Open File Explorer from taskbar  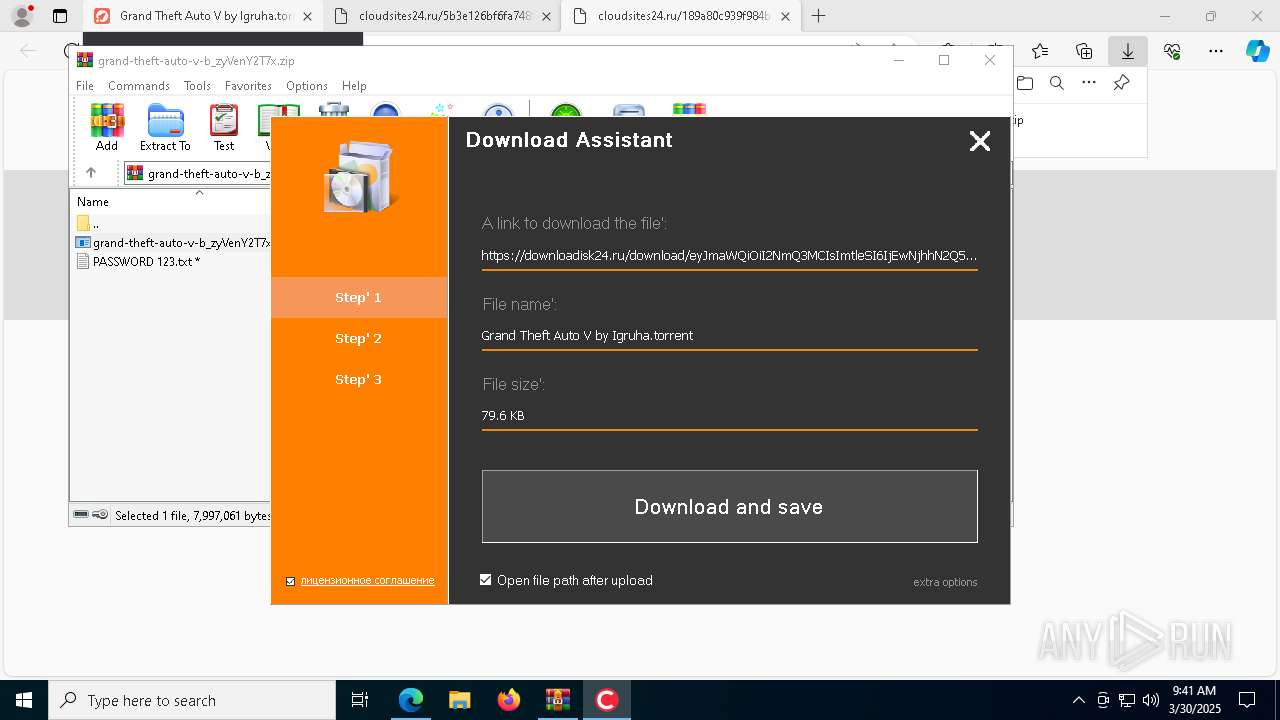coord(459,700)
